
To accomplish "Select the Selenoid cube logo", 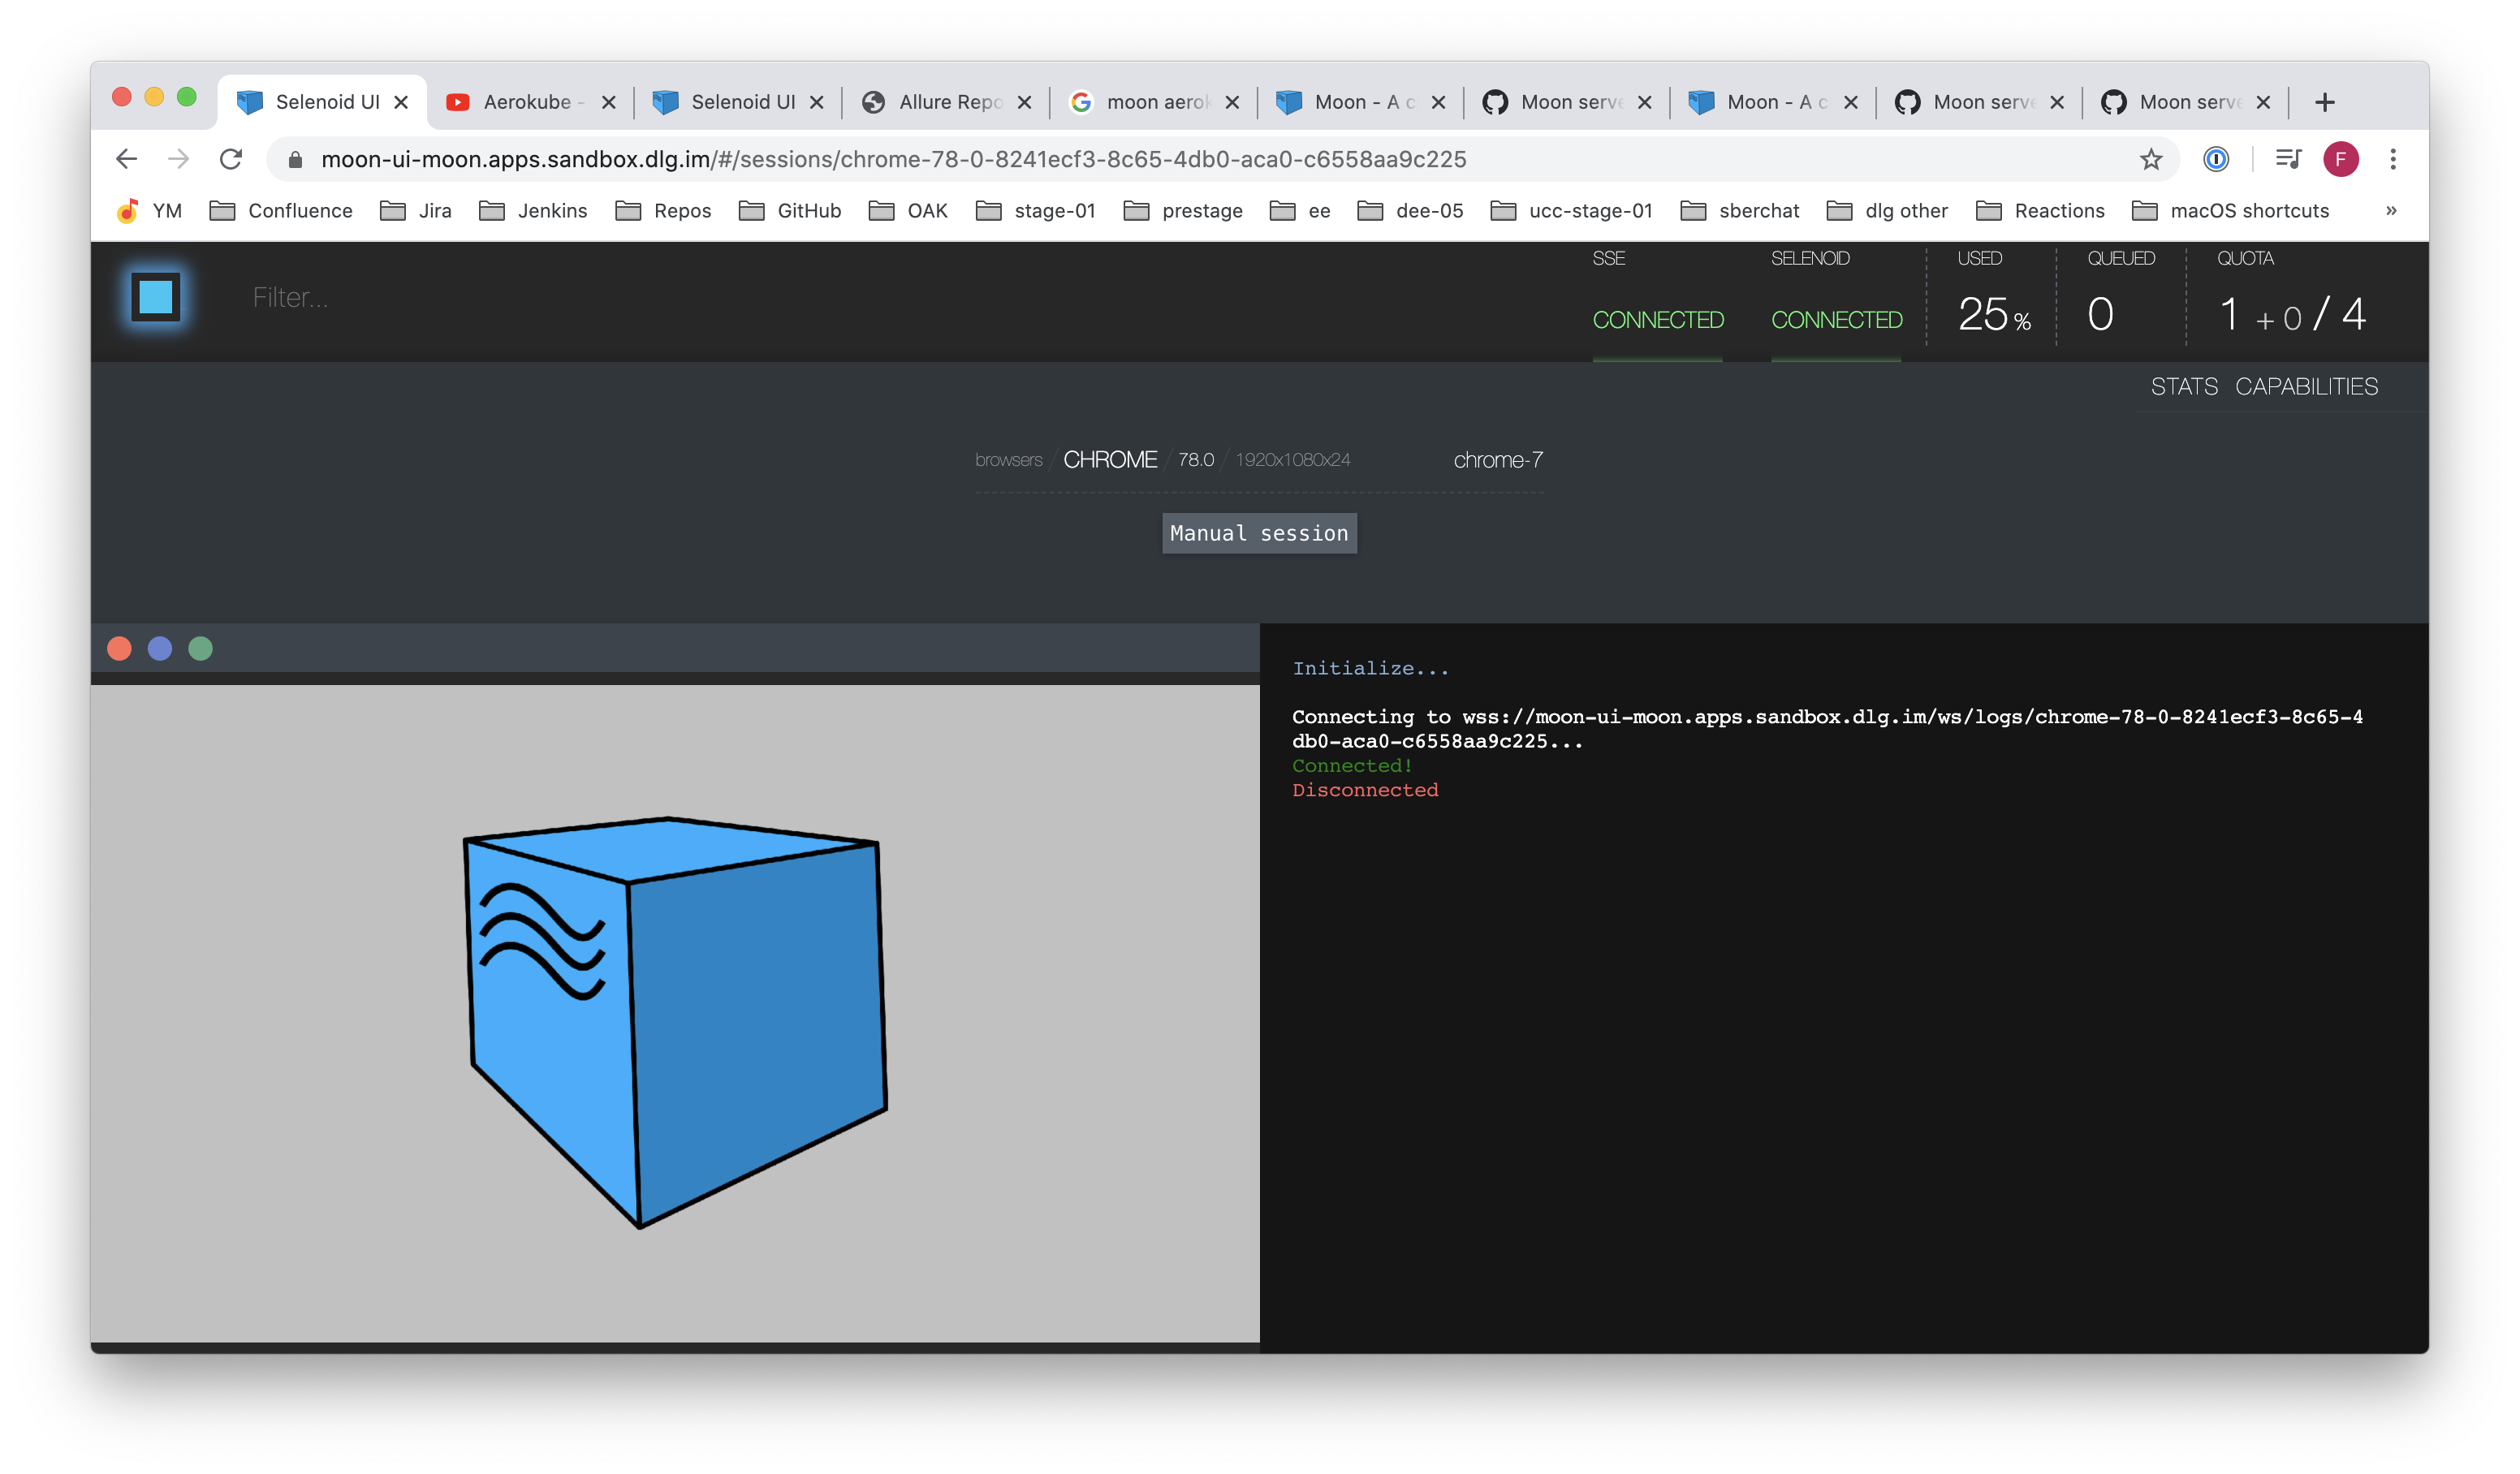I will point(155,296).
